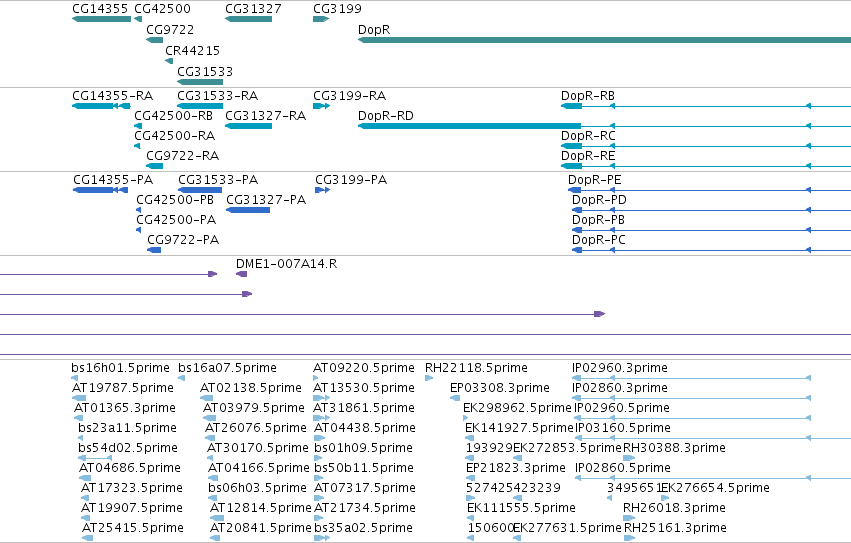Select the AT25415.5prime EST
The width and height of the screenshot is (851, 543).
88,538
